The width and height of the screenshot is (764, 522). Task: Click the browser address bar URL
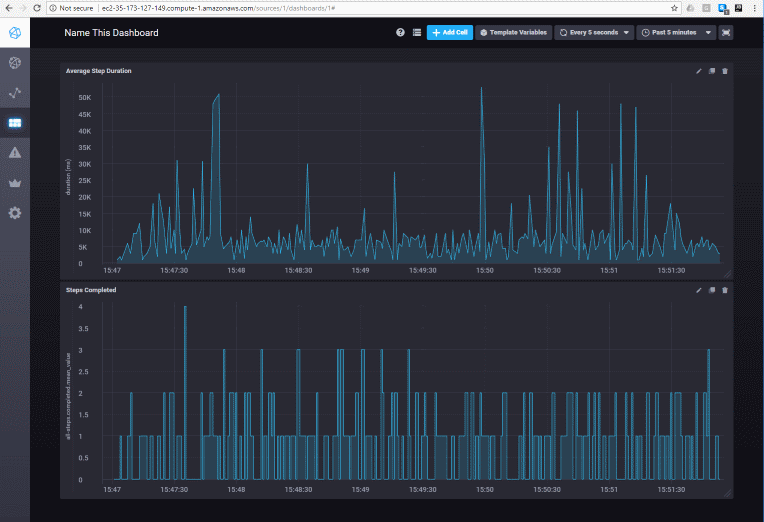click(x=218, y=8)
